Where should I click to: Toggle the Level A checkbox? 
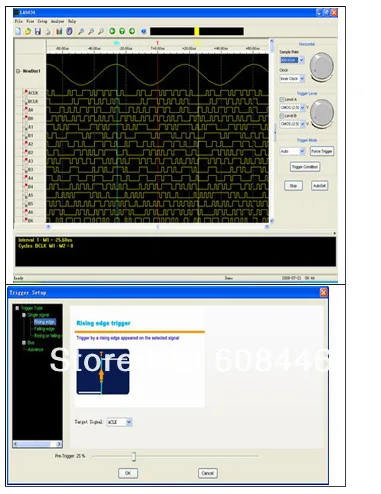(x=282, y=99)
